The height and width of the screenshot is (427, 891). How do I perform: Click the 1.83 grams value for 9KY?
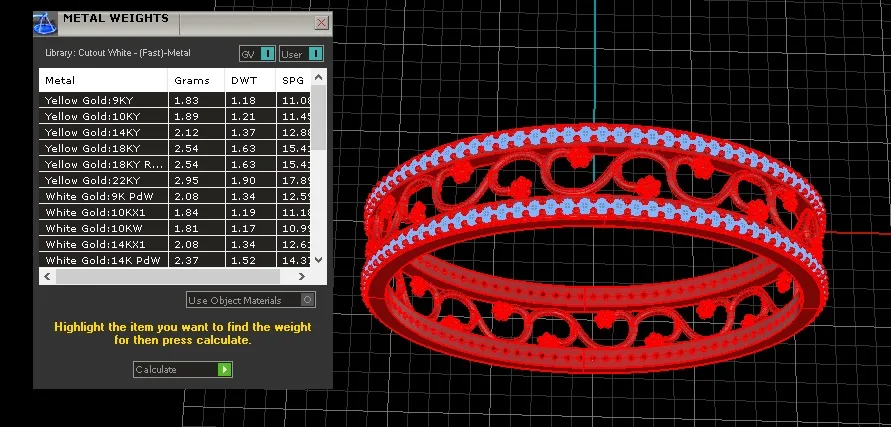[x=186, y=100]
